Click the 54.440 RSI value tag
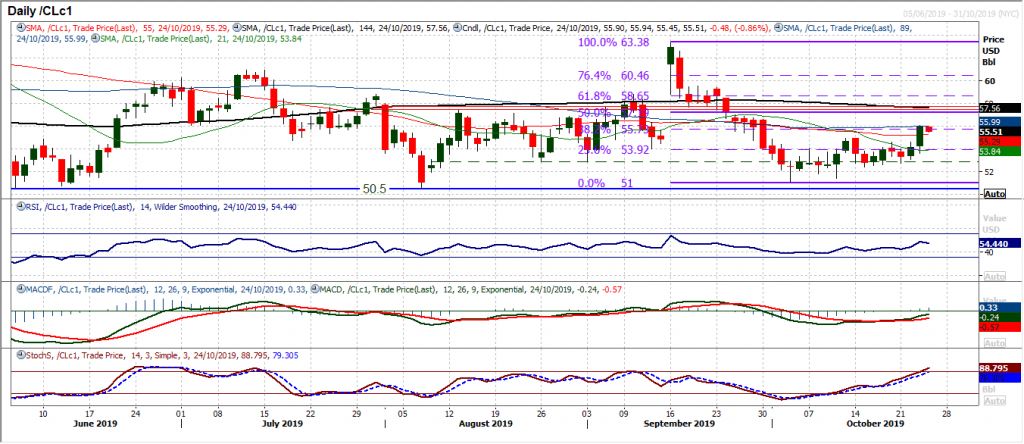Image resolution: width=1024 pixels, height=444 pixels. [x=1001, y=243]
